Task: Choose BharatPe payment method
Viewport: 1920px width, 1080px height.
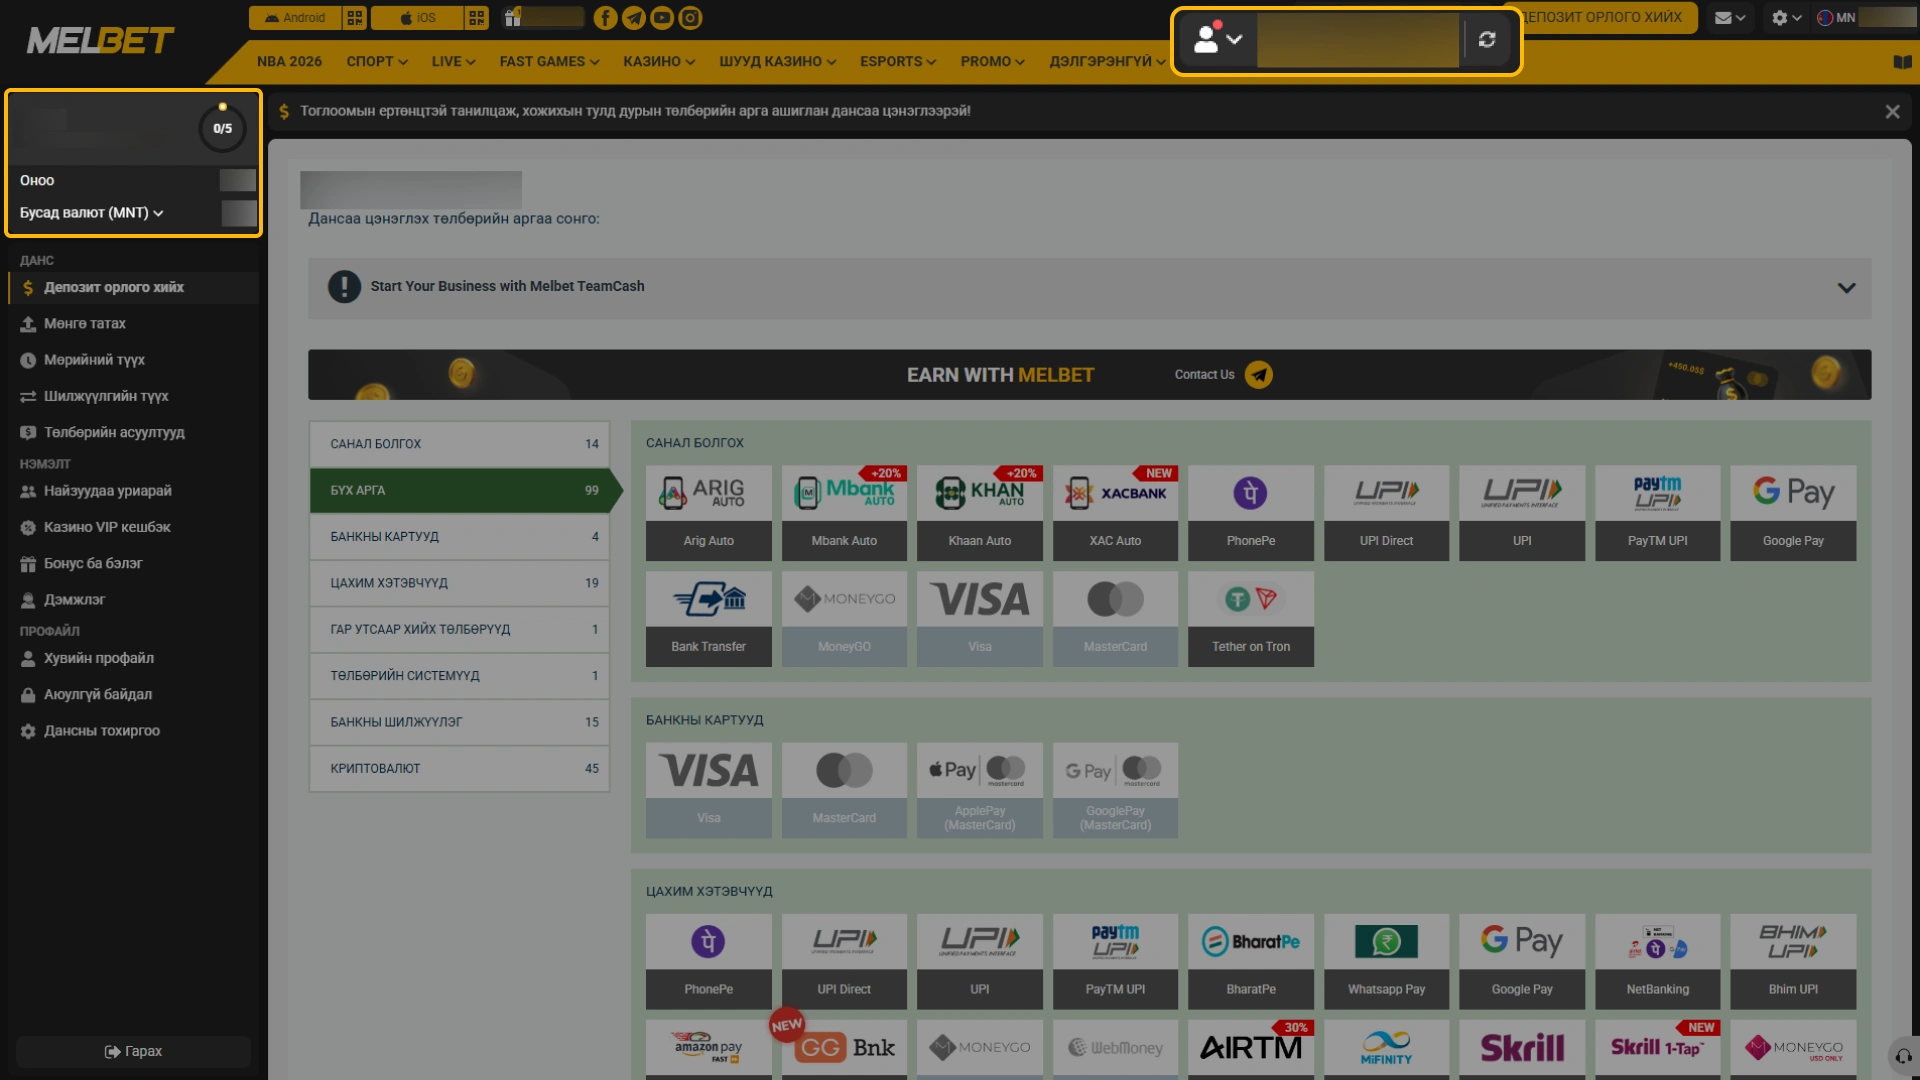Action: point(1251,962)
